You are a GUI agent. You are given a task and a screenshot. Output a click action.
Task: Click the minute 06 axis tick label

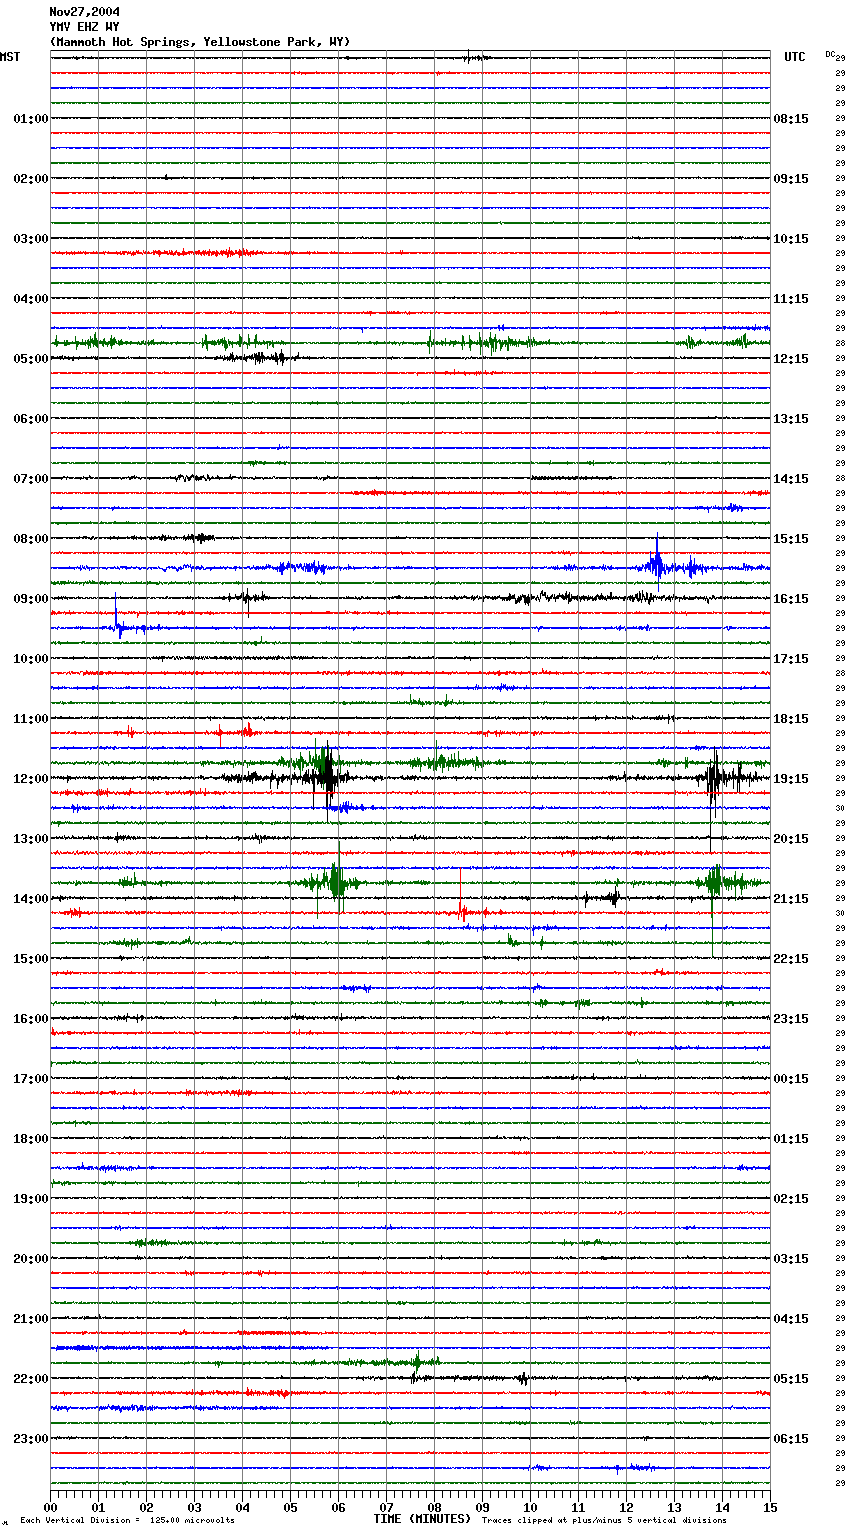point(338,1507)
